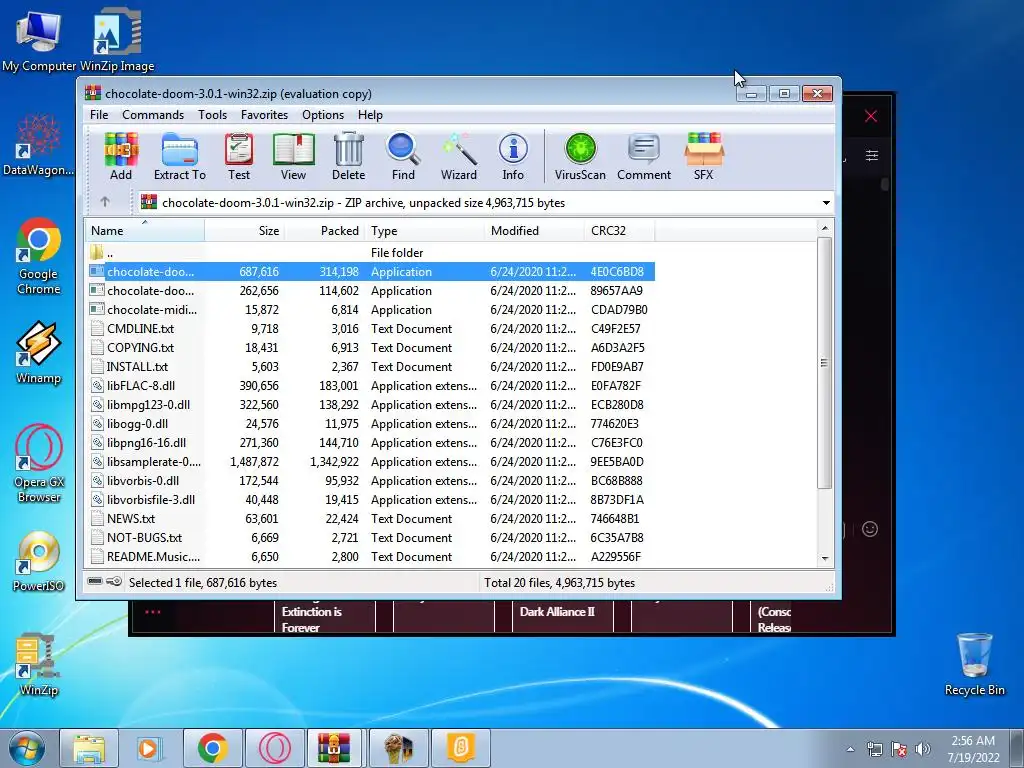The height and width of the screenshot is (768, 1024).
Task: Click the disk drive icon in status bar
Action: (95, 581)
